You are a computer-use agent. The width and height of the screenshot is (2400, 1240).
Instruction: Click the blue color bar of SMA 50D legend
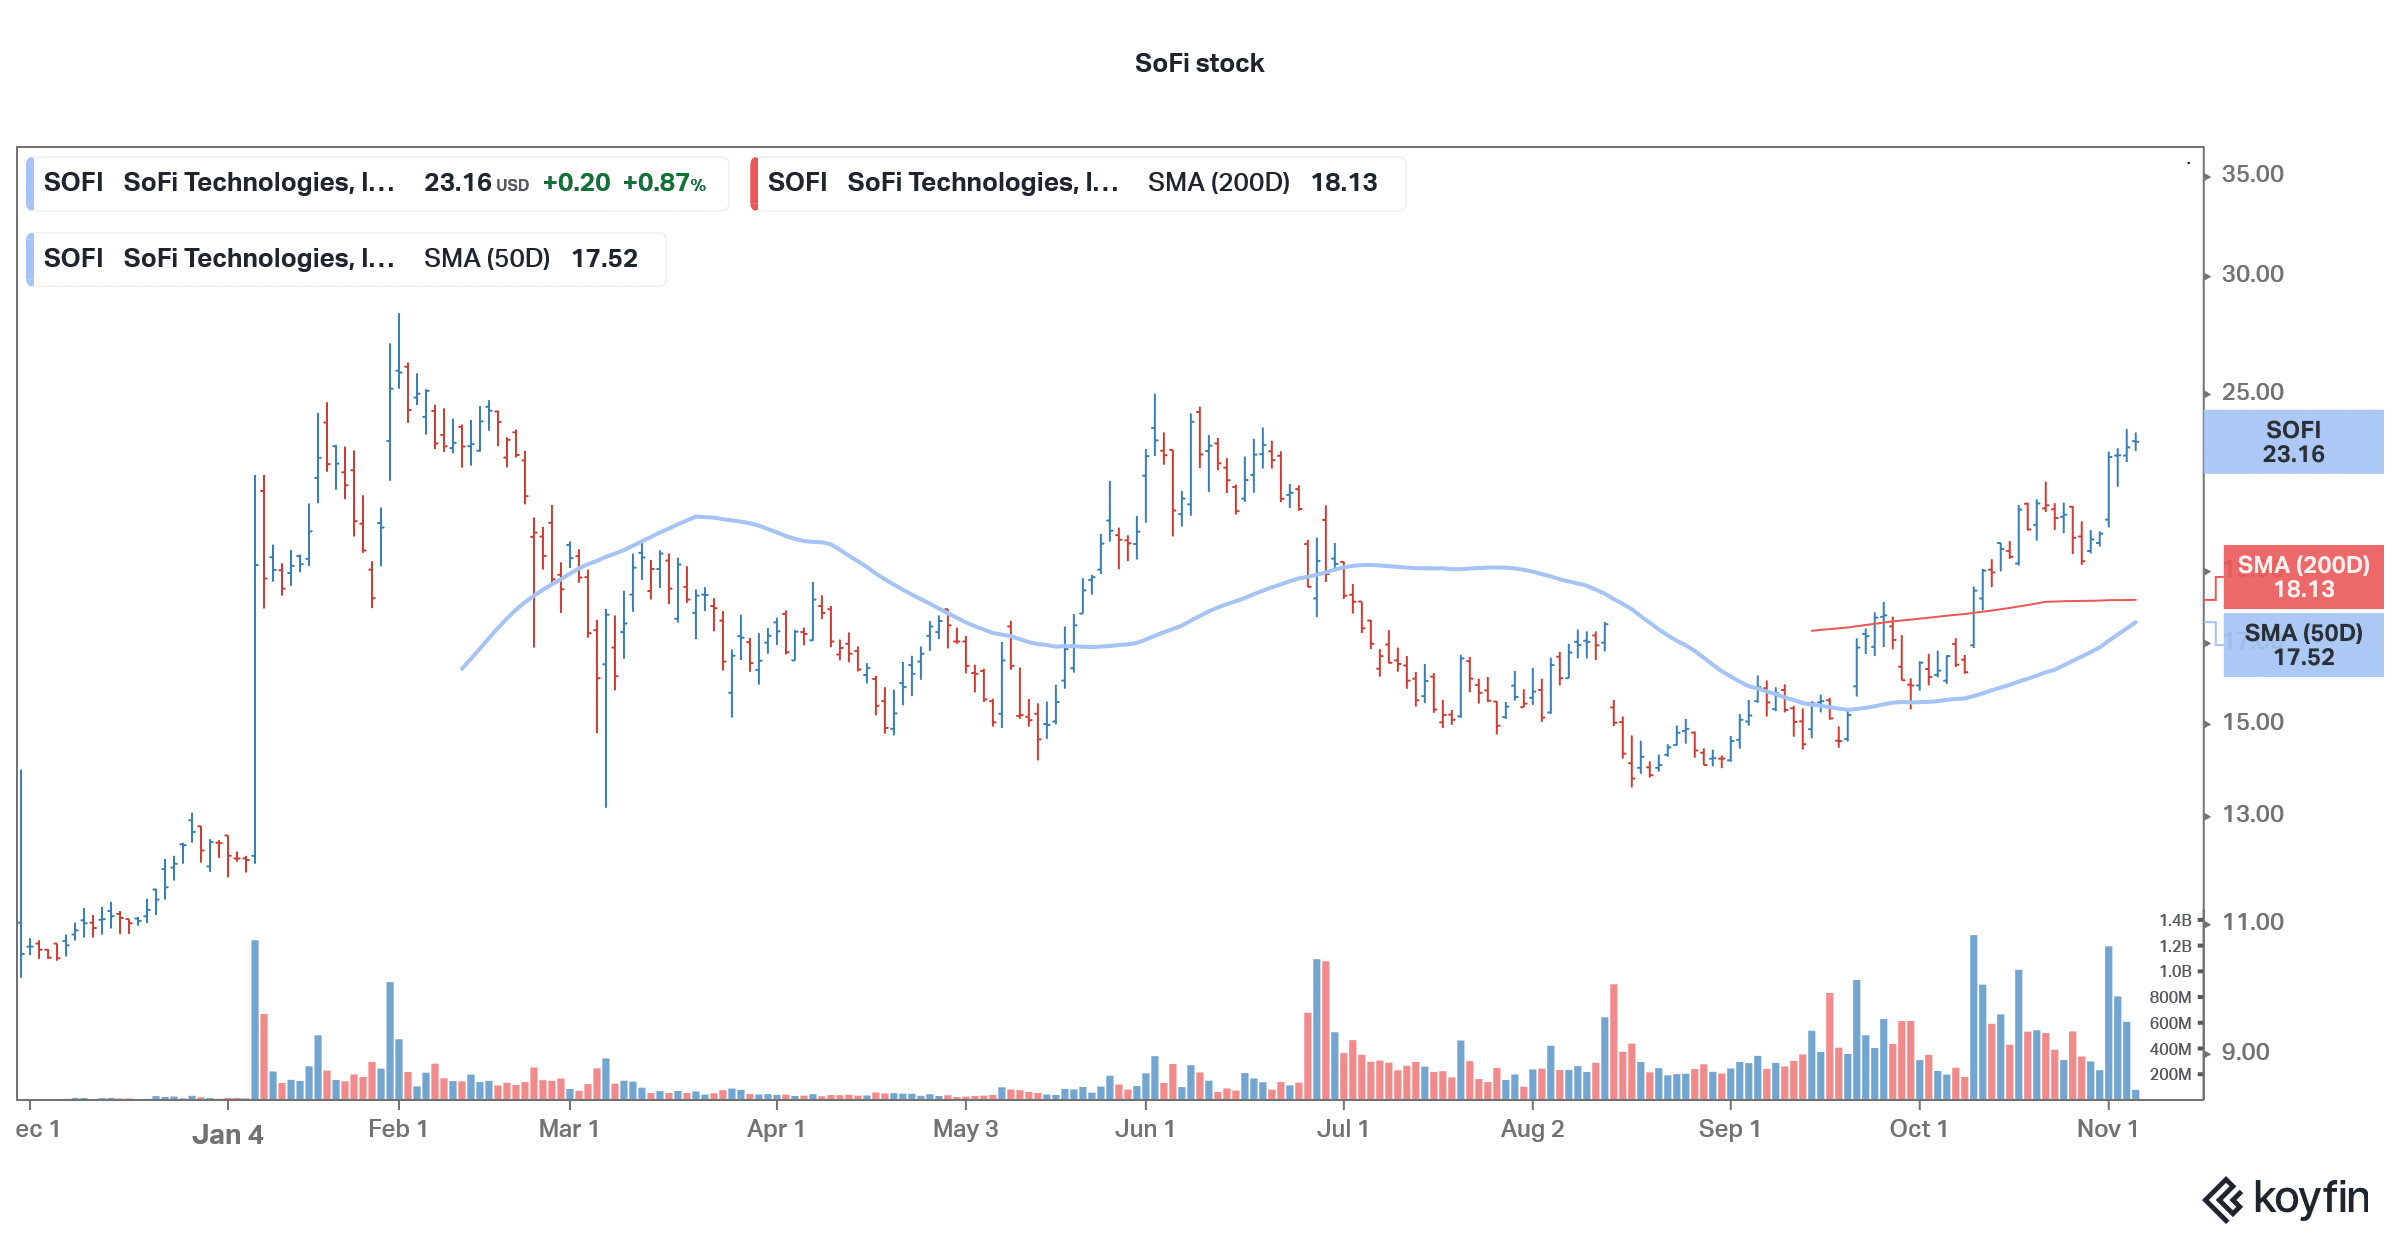(30, 259)
